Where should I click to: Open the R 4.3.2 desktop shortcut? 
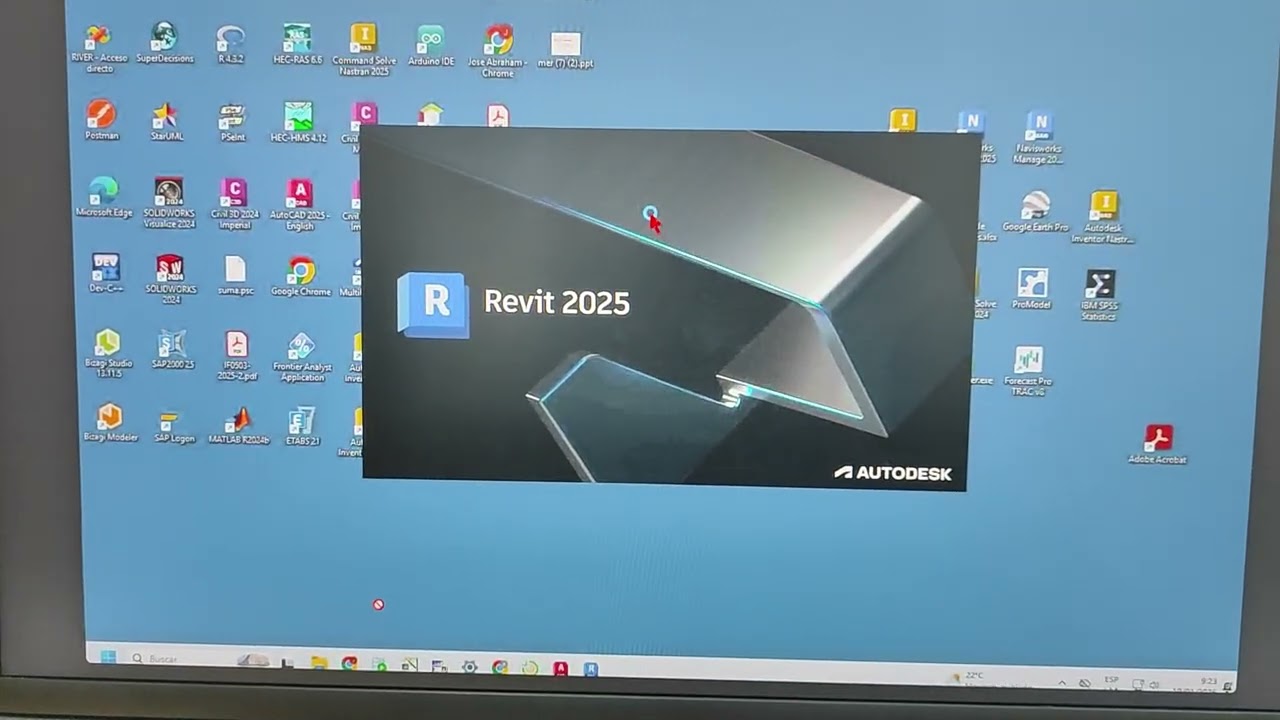pos(231,45)
